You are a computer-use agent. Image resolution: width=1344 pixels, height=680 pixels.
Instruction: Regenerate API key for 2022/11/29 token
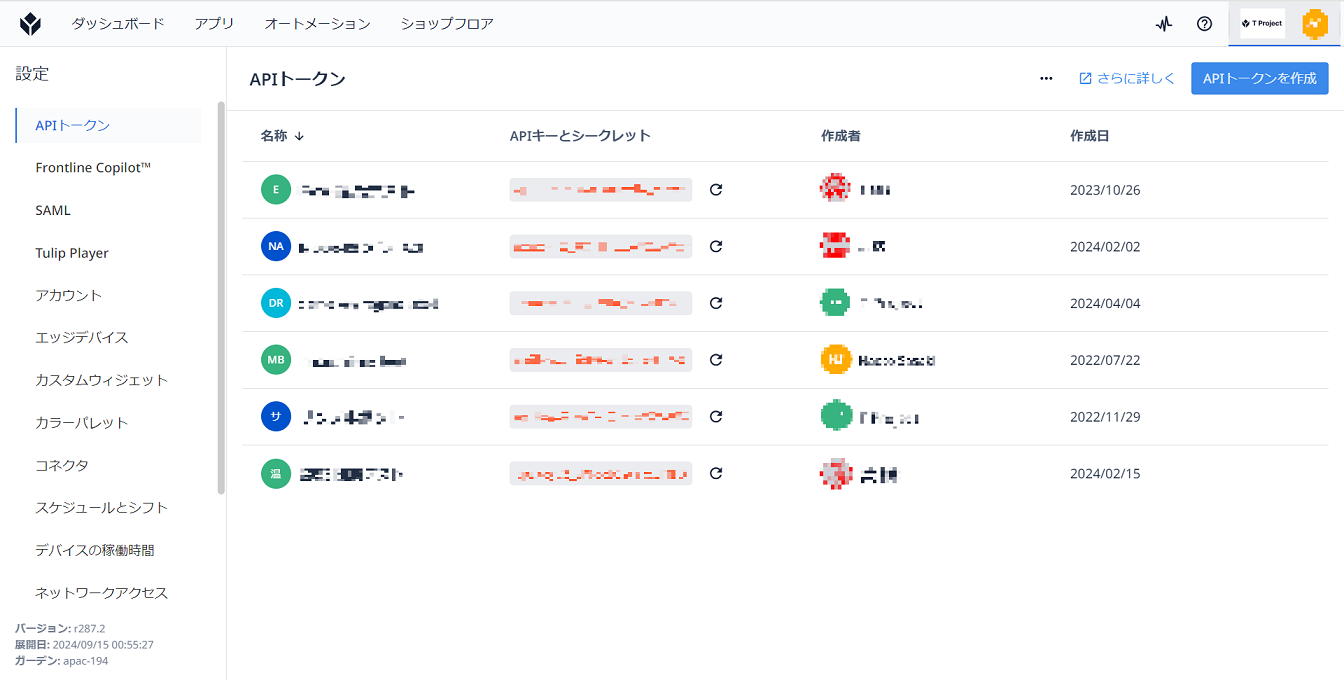pyautogui.click(x=716, y=416)
